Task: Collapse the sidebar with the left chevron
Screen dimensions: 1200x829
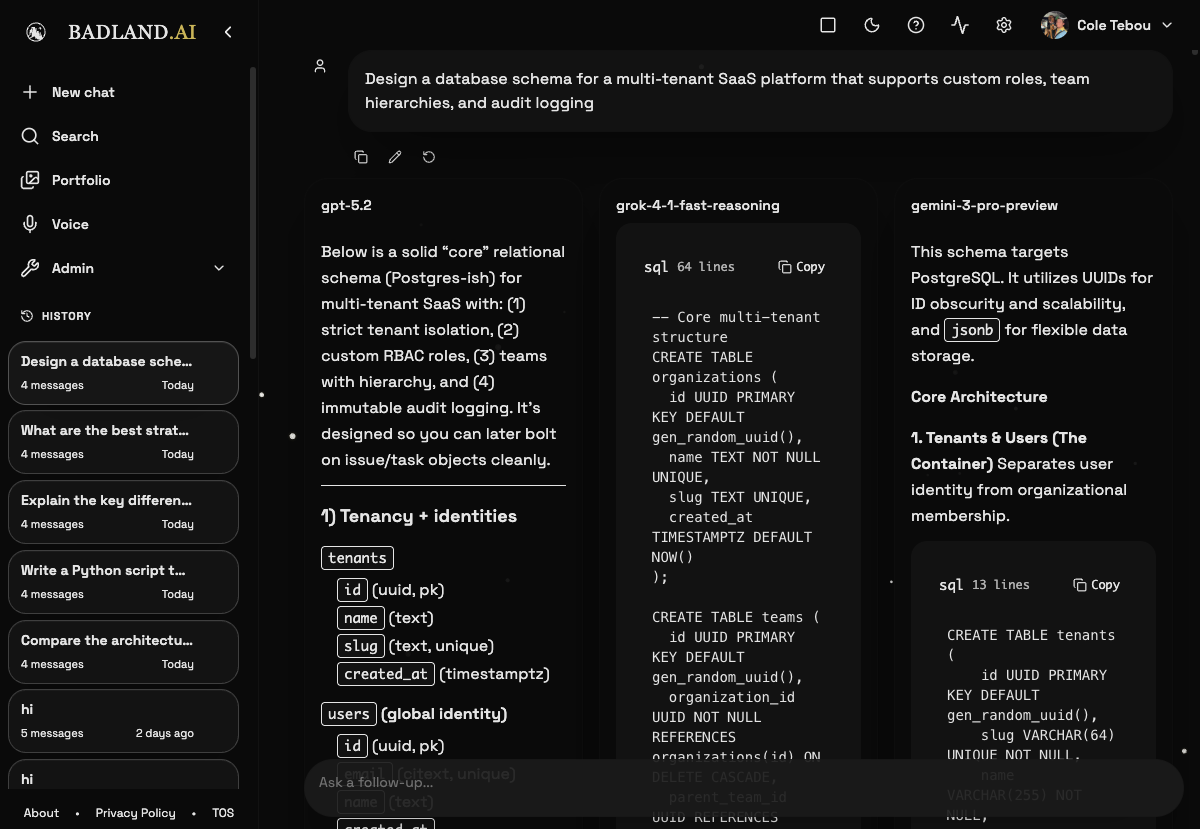Action: (x=228, y=31)
